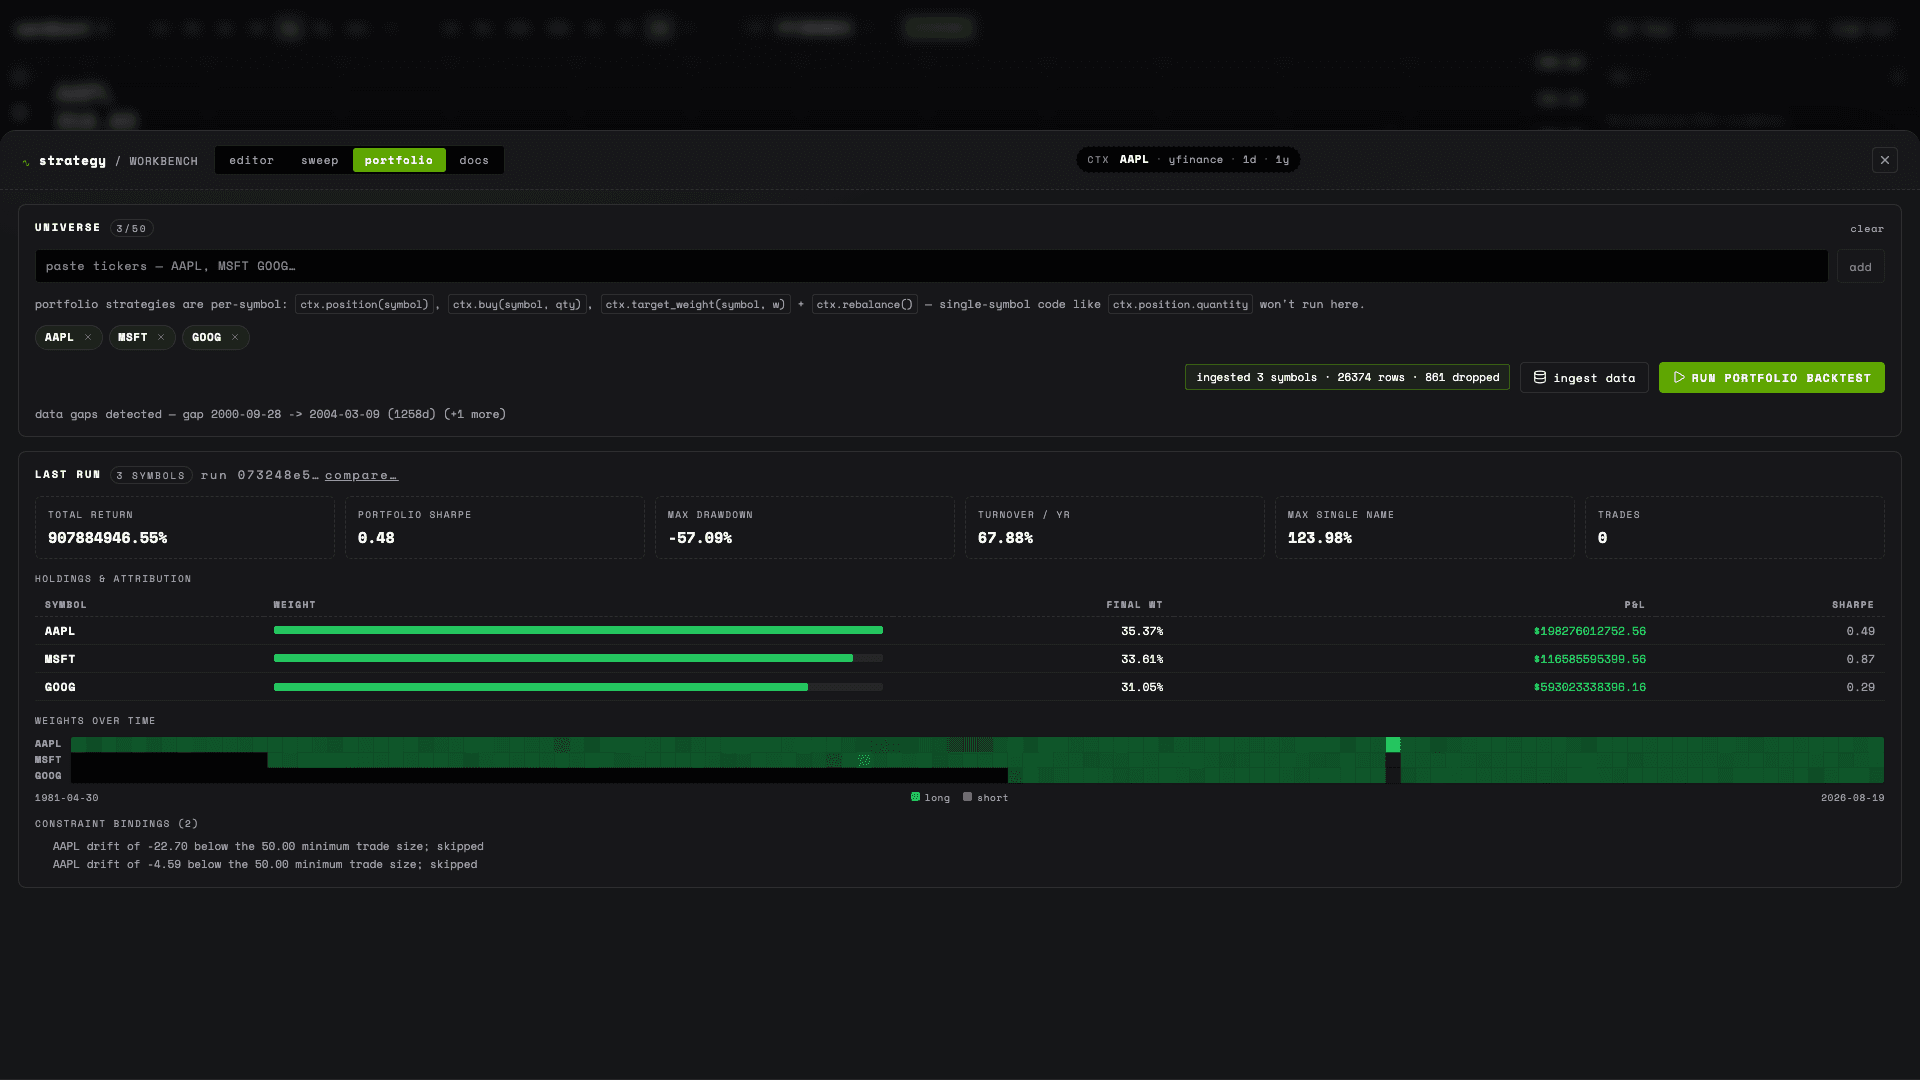Remove GOOG from the universe
The height and width of the screenshot is (1080, 1920).
(235, 337)
